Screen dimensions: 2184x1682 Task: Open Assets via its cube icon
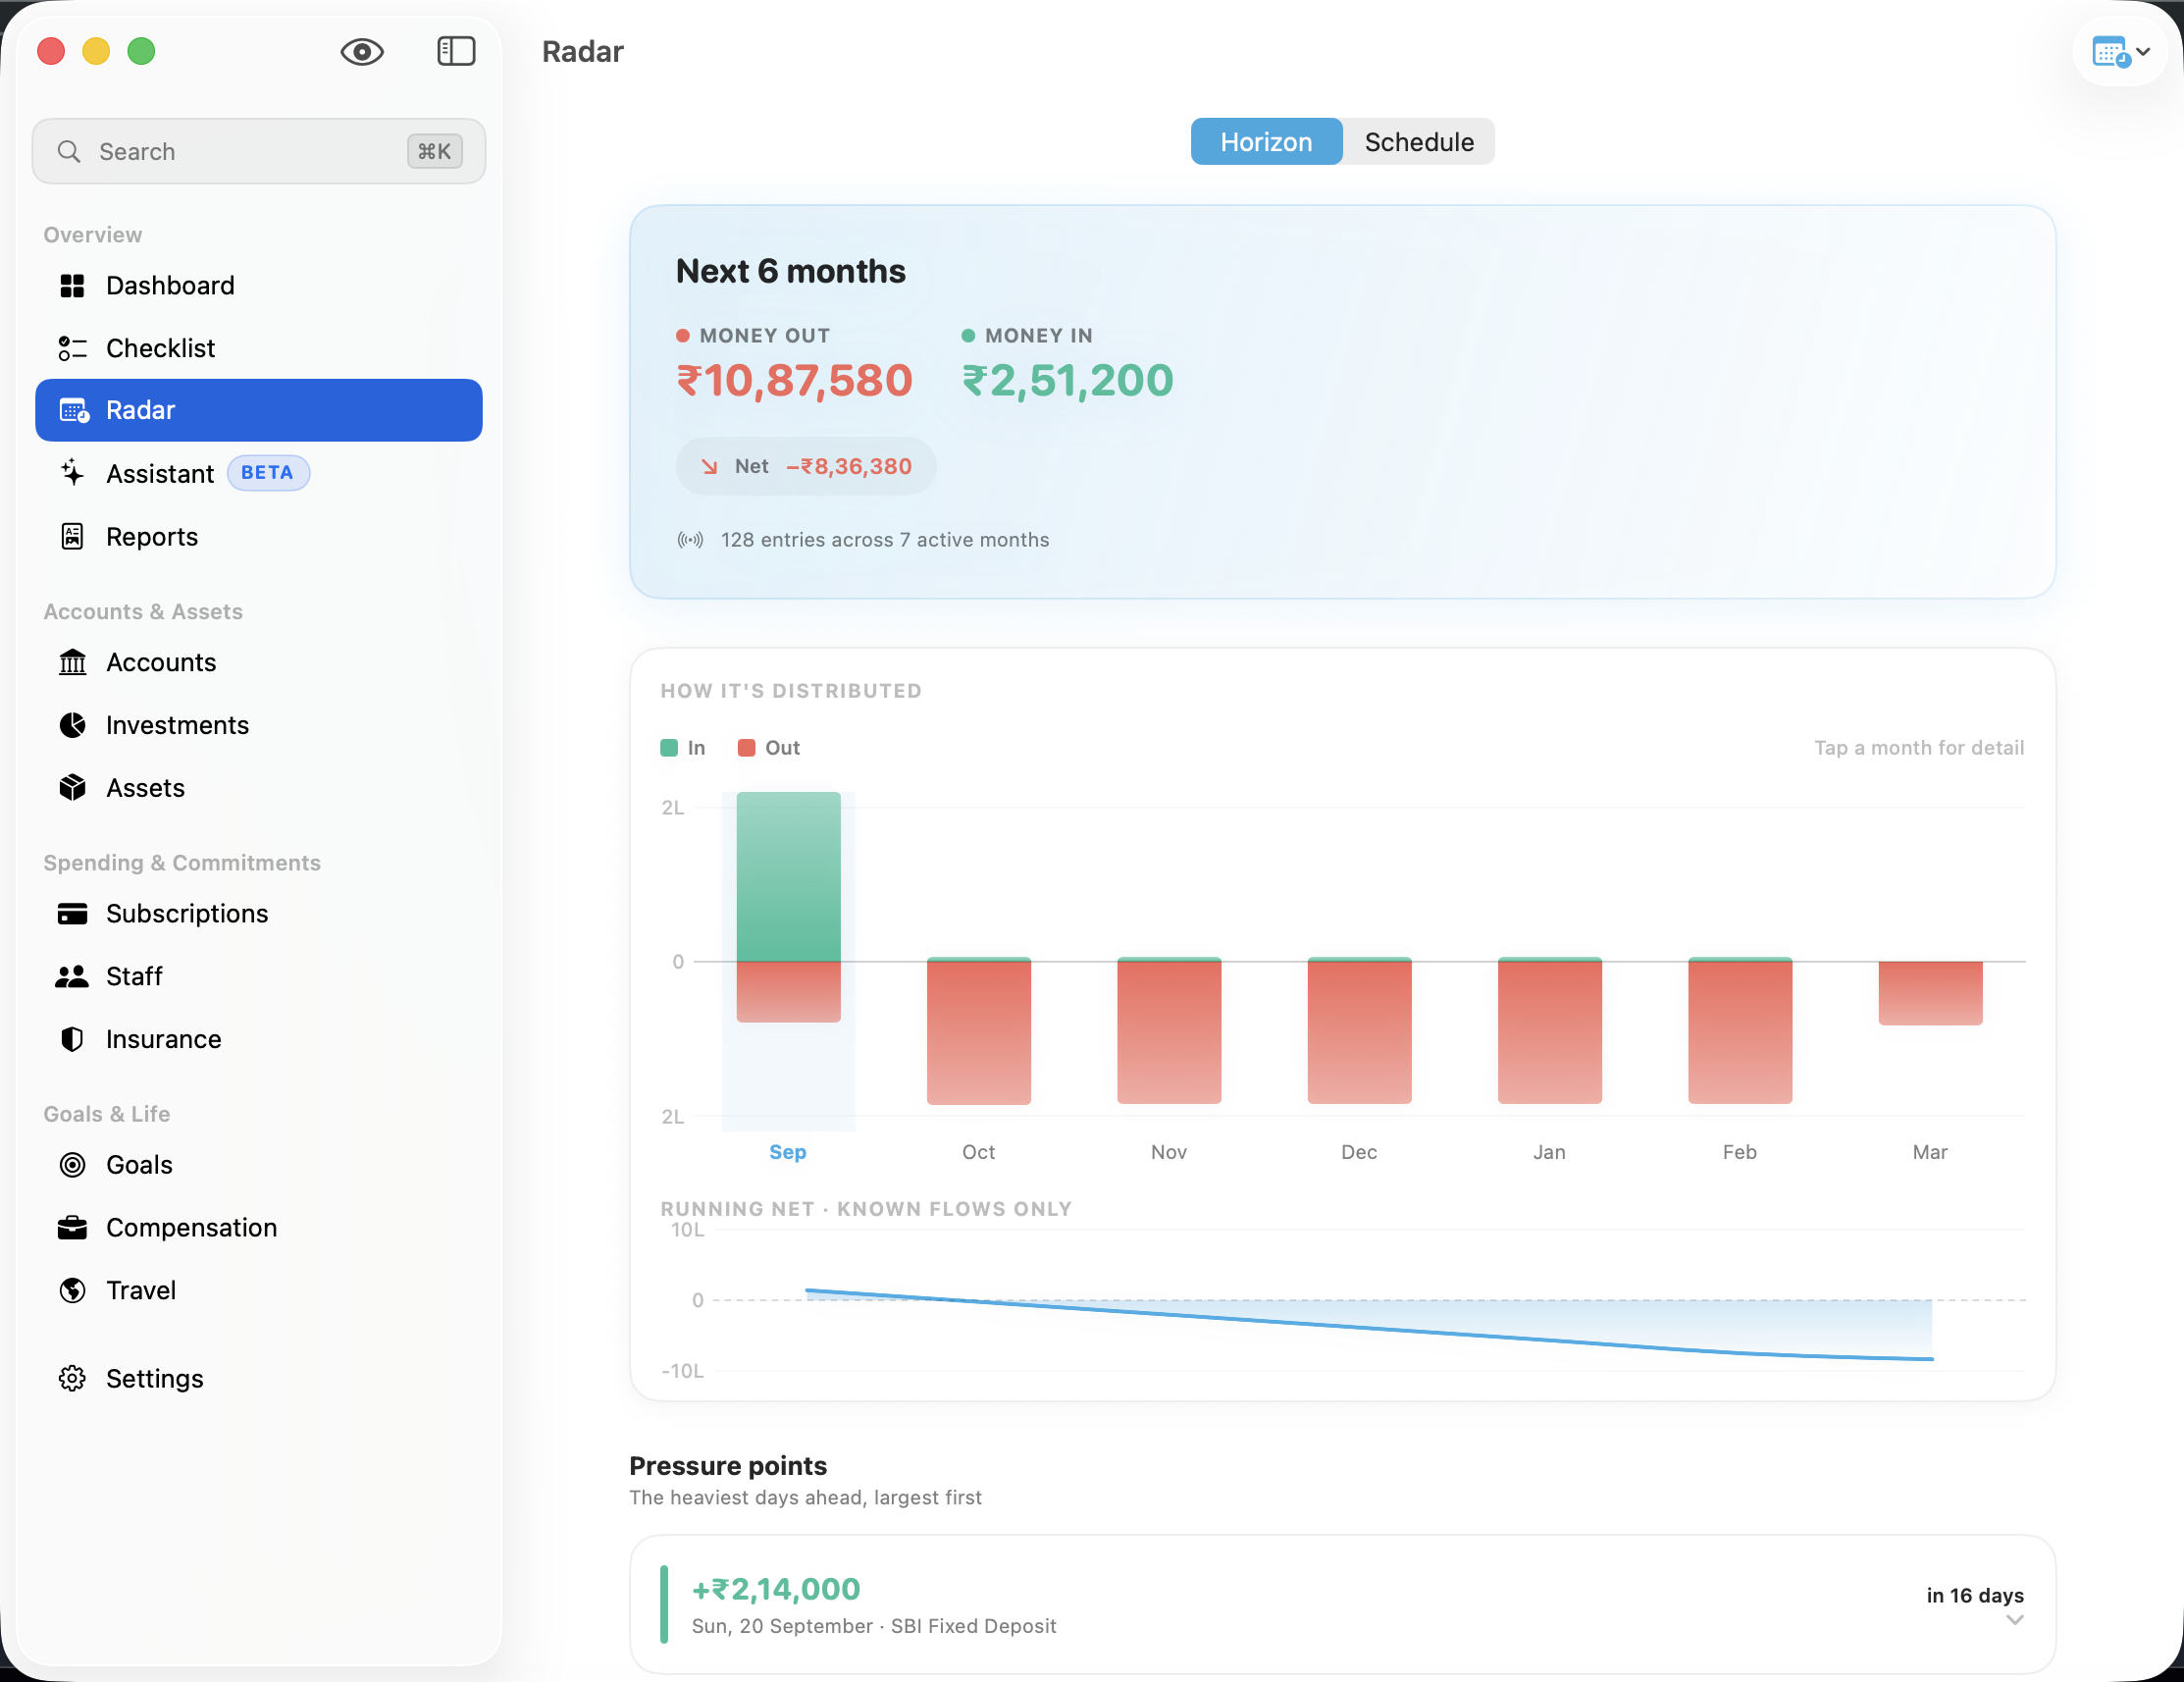[x=72, y=788]
